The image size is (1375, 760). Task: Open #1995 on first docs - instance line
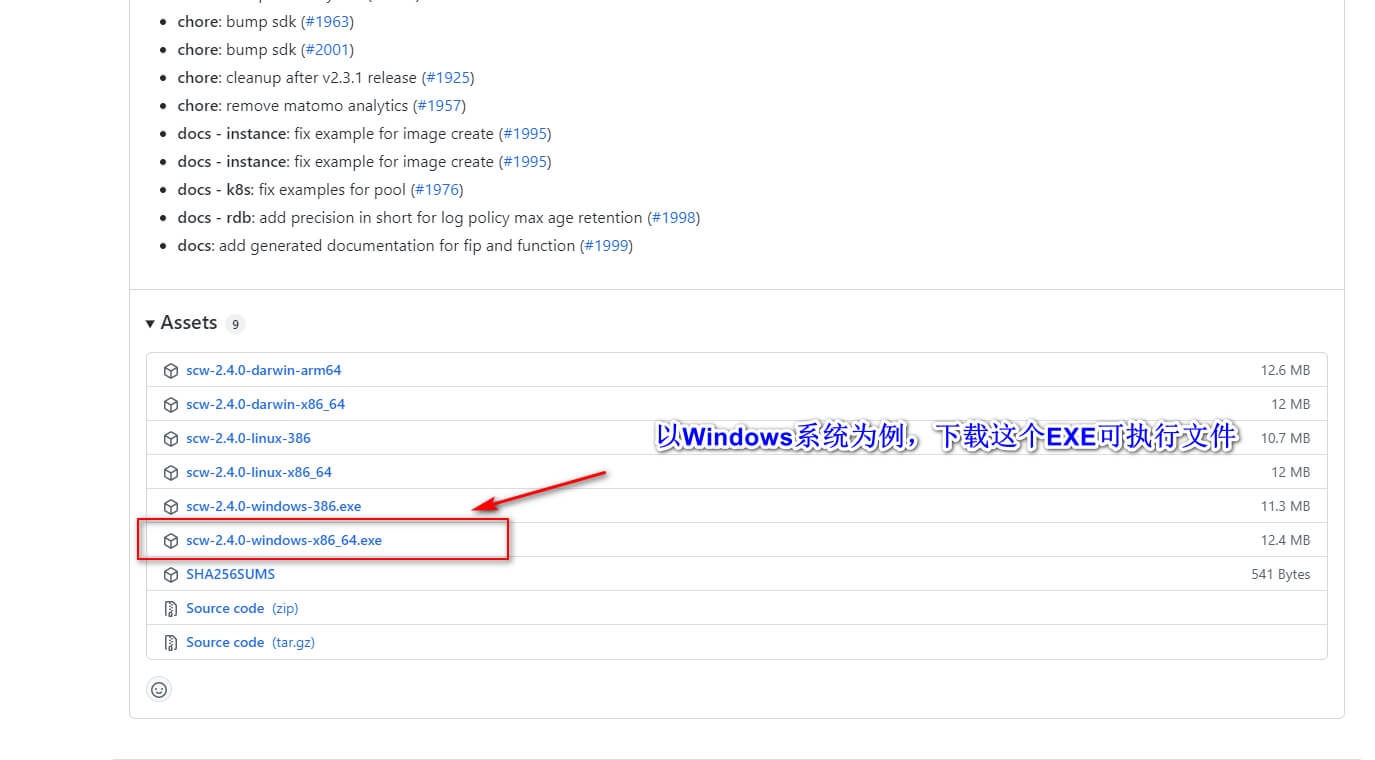(x=524, y=133)
